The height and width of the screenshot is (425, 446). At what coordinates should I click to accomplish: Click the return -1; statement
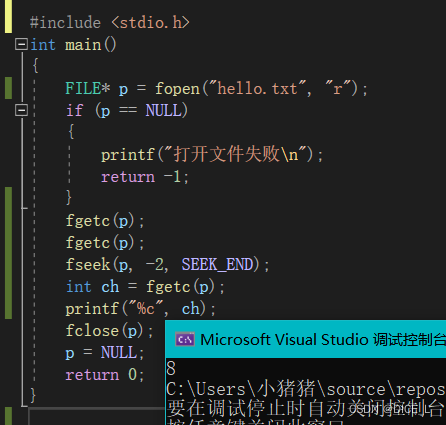[145, 177]
